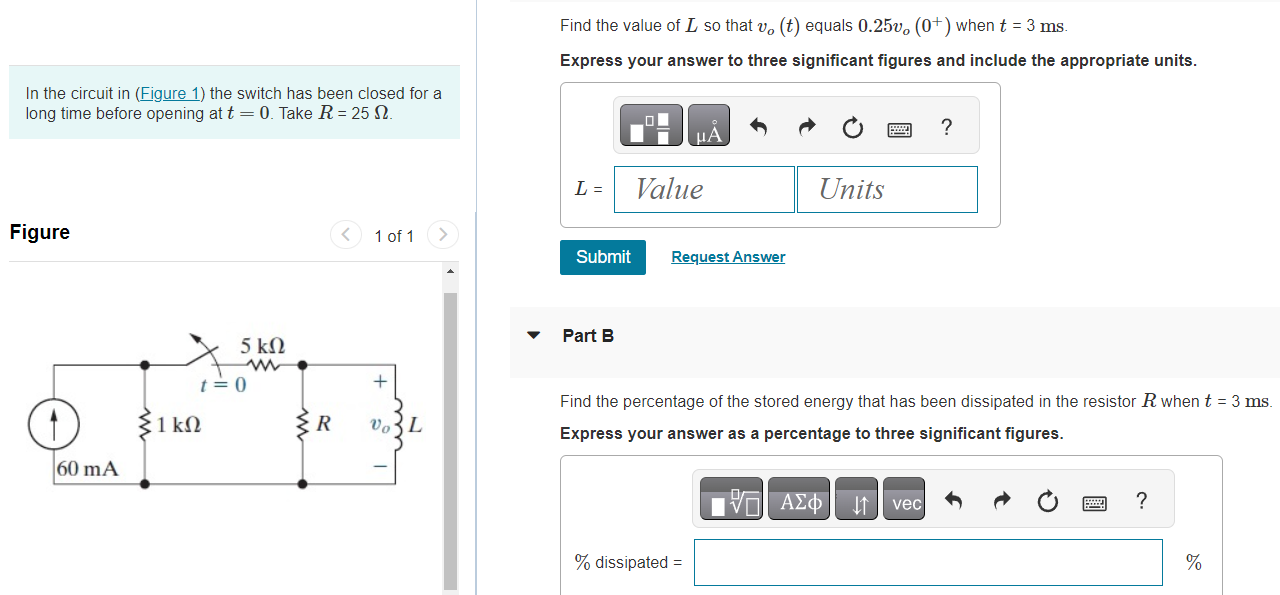Click the Value input field

704,189
